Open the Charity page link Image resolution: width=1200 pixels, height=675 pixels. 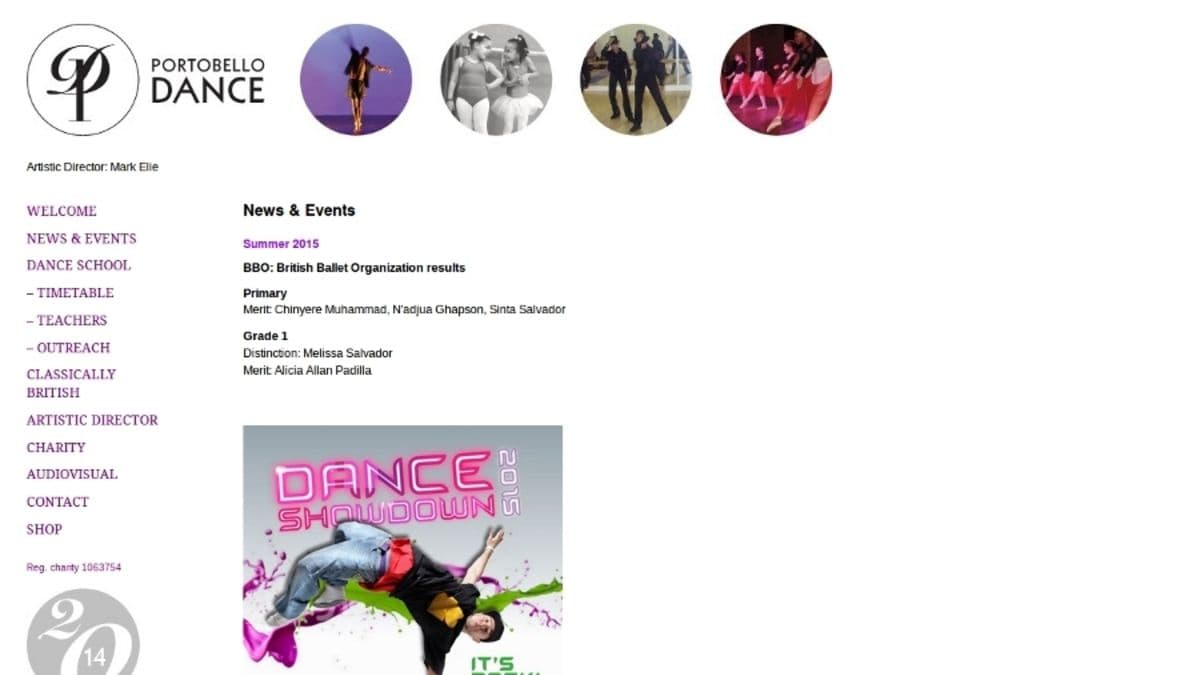point(56,447)
